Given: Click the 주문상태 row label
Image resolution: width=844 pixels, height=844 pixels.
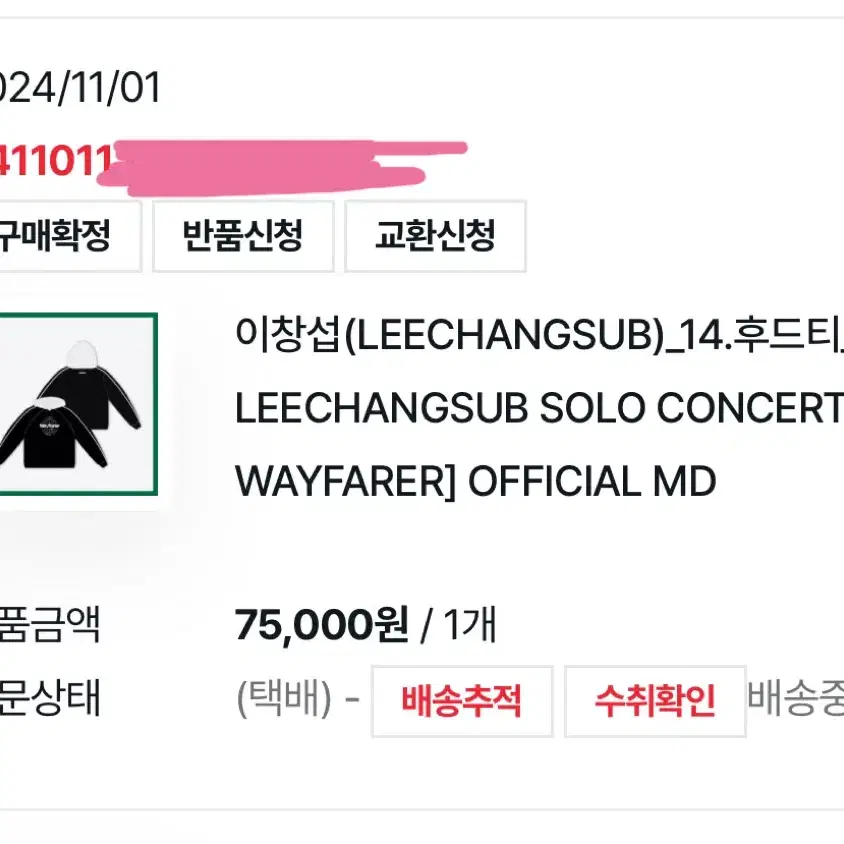Looking at the screenshot, I should [50, 698].
